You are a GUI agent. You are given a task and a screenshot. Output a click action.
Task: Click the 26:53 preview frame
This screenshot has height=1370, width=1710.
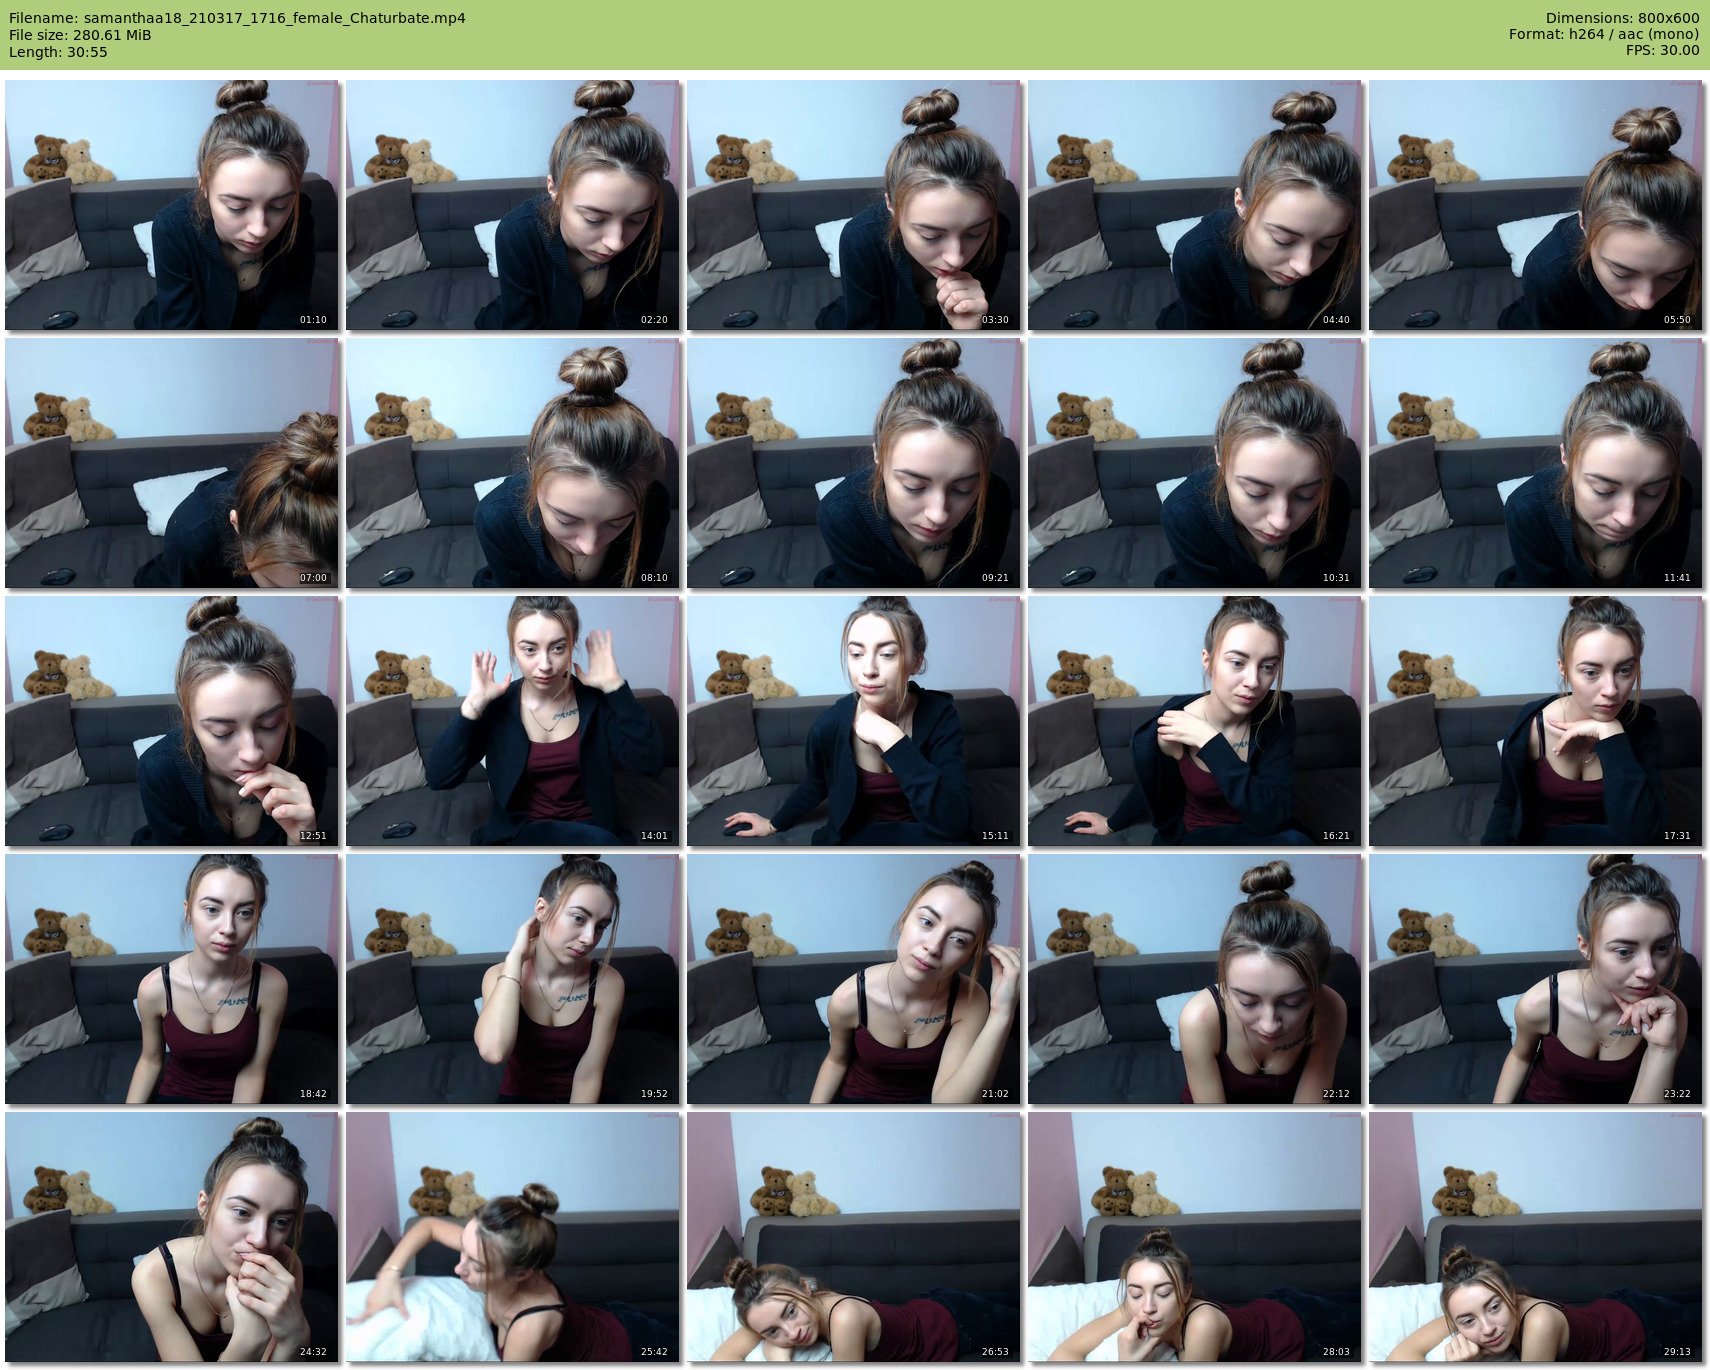[854, 1237]
